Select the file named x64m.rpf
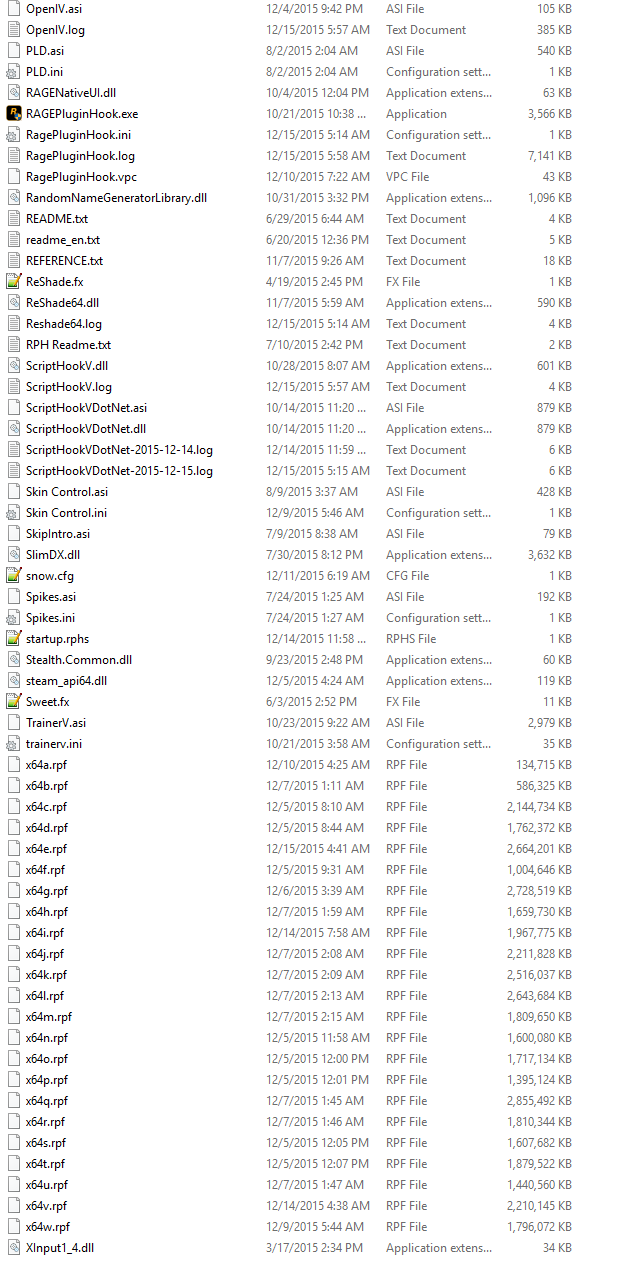The width and height of the screenshot is (618, 1273). [49, 1017]
